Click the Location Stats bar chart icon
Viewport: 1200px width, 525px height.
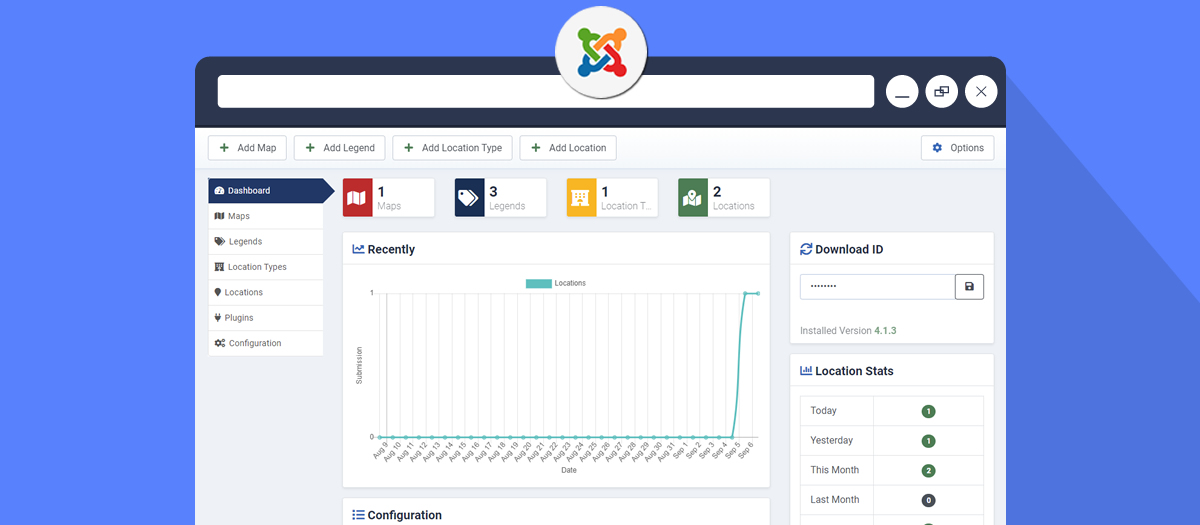[x=806, y=371]
